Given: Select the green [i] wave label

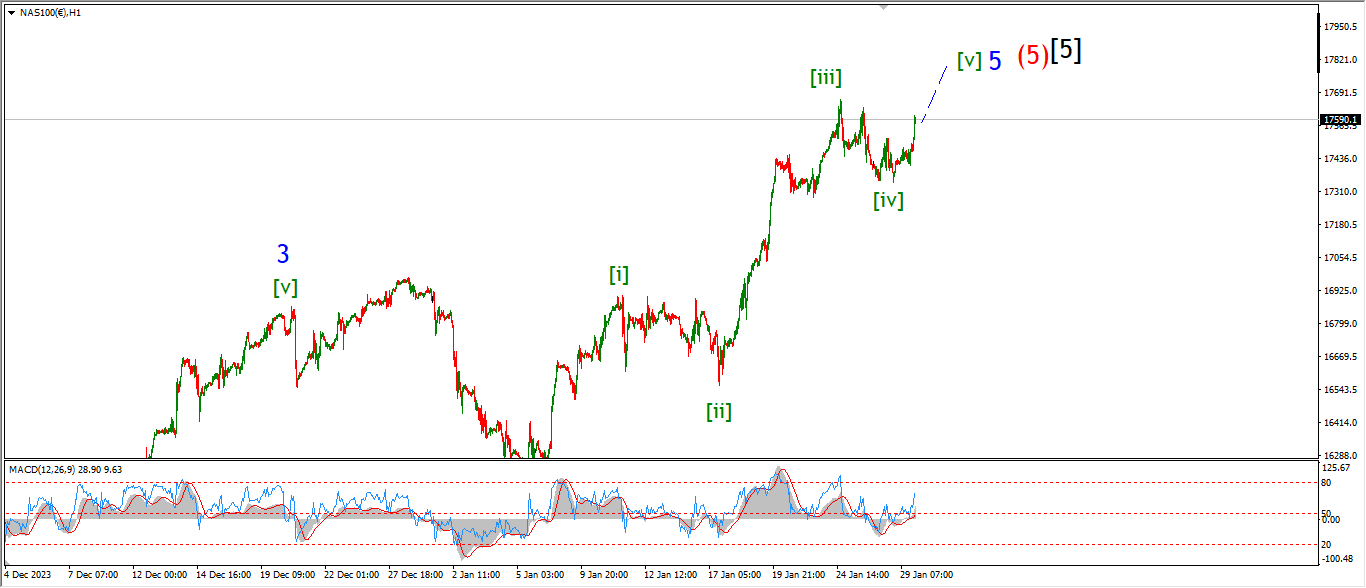Looking at the screenshot, I should pos(619,275).
